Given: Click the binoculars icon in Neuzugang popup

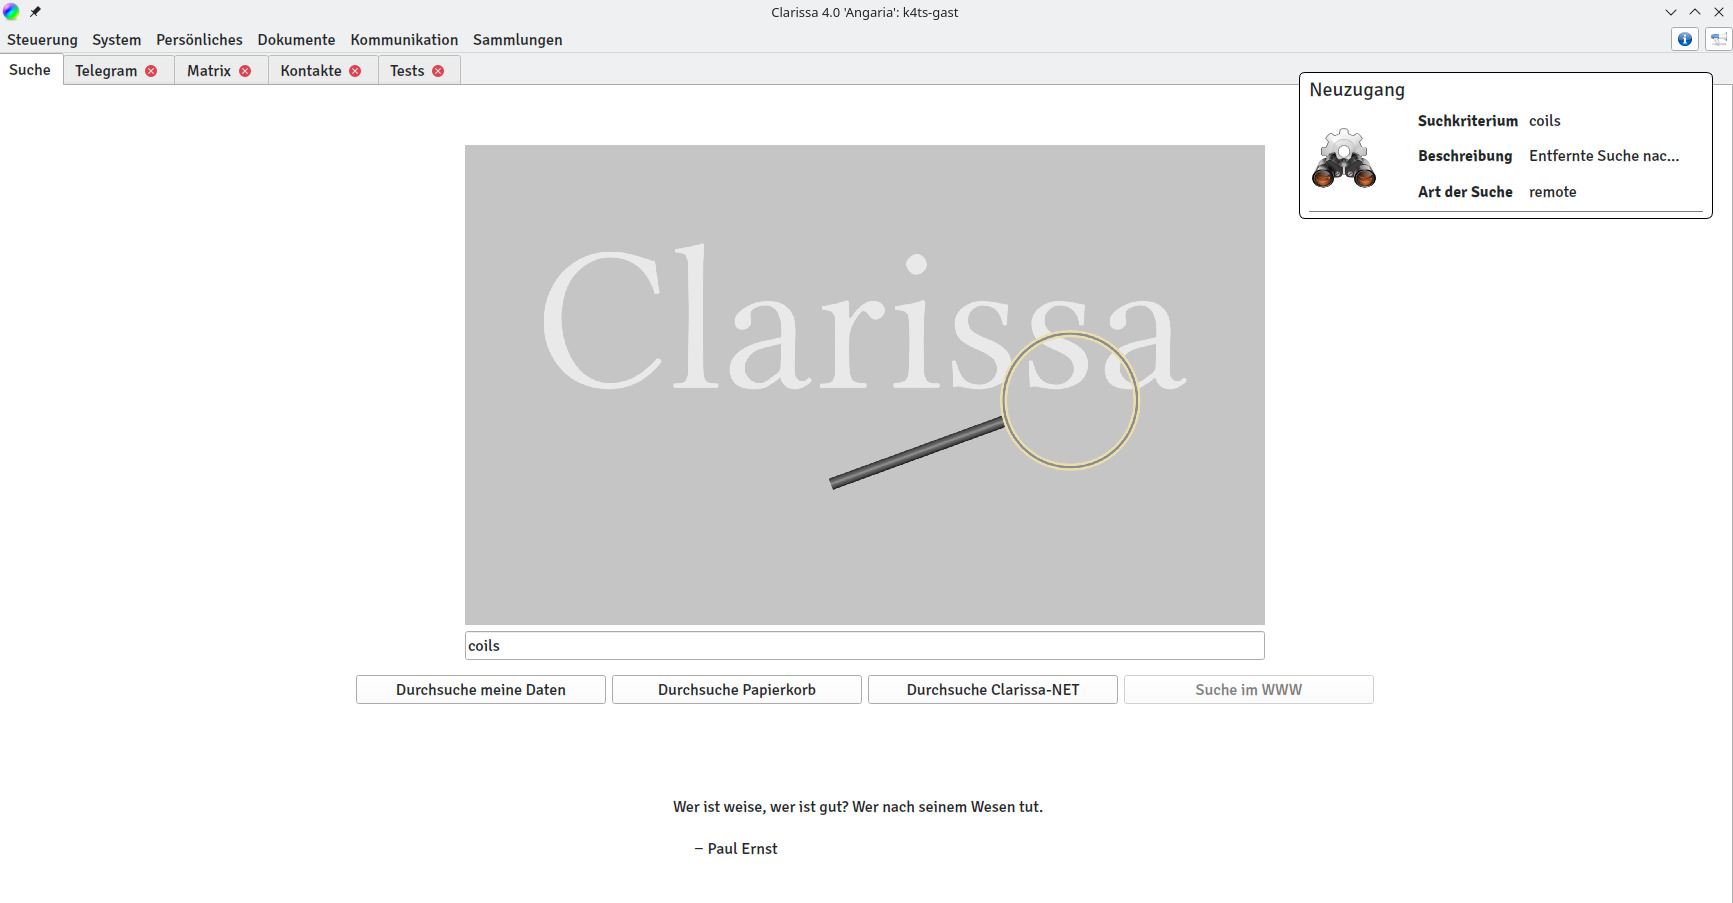Looking at the screenshot, I should tap(1344, 158).
